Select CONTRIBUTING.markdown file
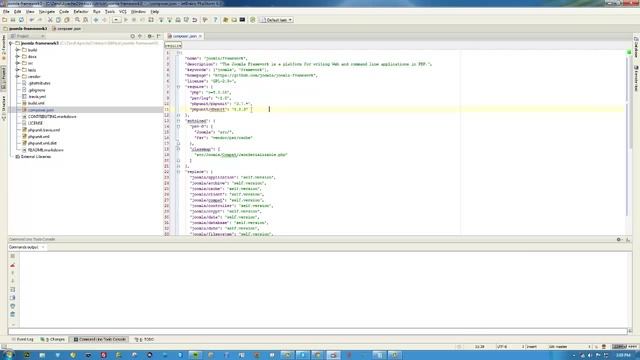This screenshot has width=640, height=360. coord(52,117)
